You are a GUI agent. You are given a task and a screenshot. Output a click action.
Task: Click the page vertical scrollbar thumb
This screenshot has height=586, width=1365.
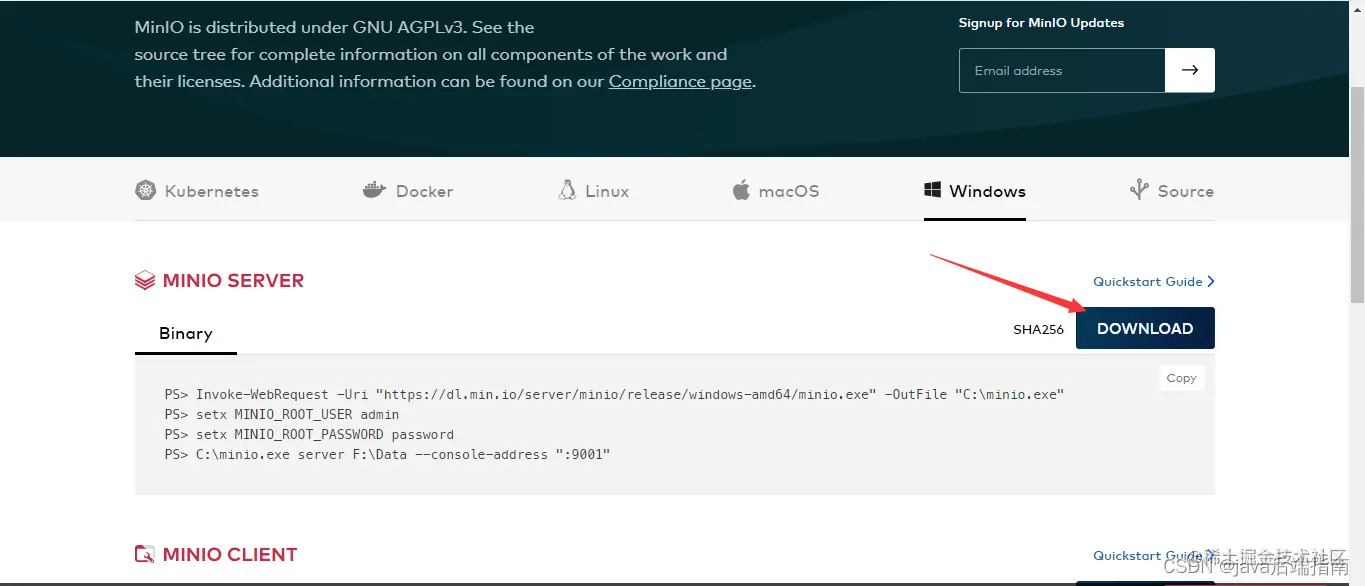pyautogui.click(x=1357, y=195)
